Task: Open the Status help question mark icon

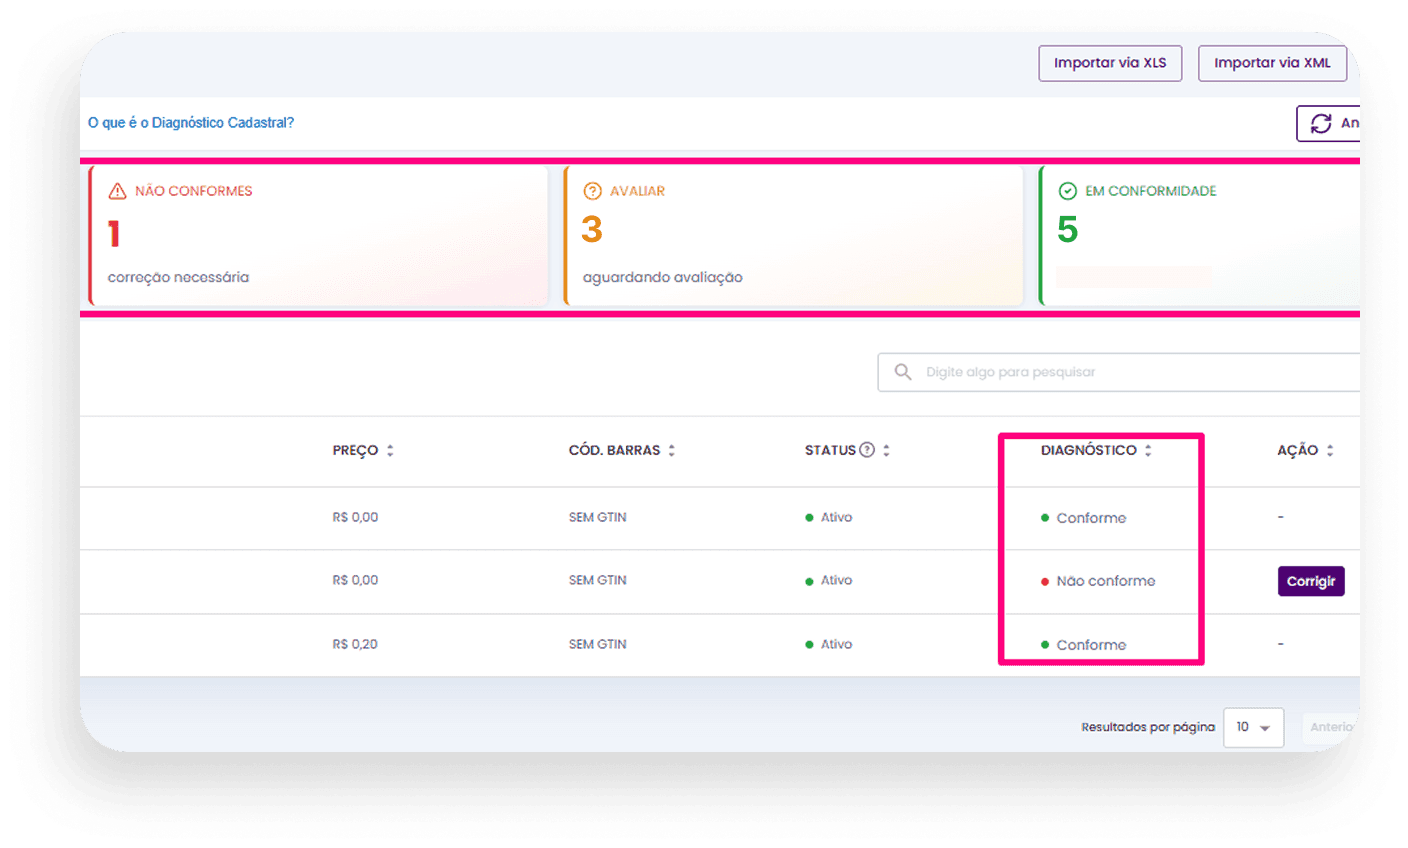Action: coord(867,450)
